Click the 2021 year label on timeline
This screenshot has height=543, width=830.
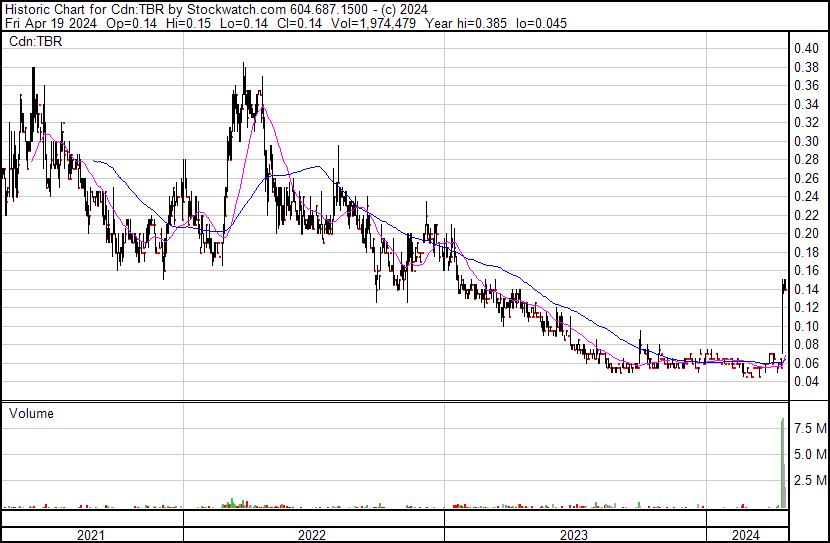click(91, 535)
